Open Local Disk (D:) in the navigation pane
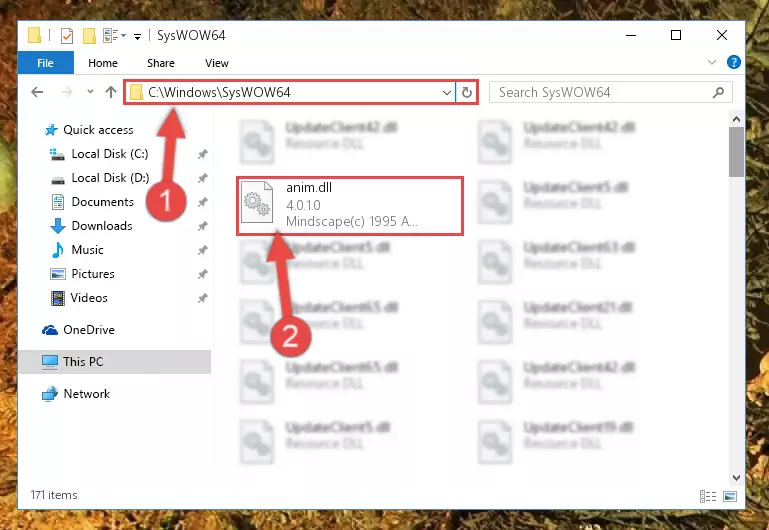 [x=100, y=178]
